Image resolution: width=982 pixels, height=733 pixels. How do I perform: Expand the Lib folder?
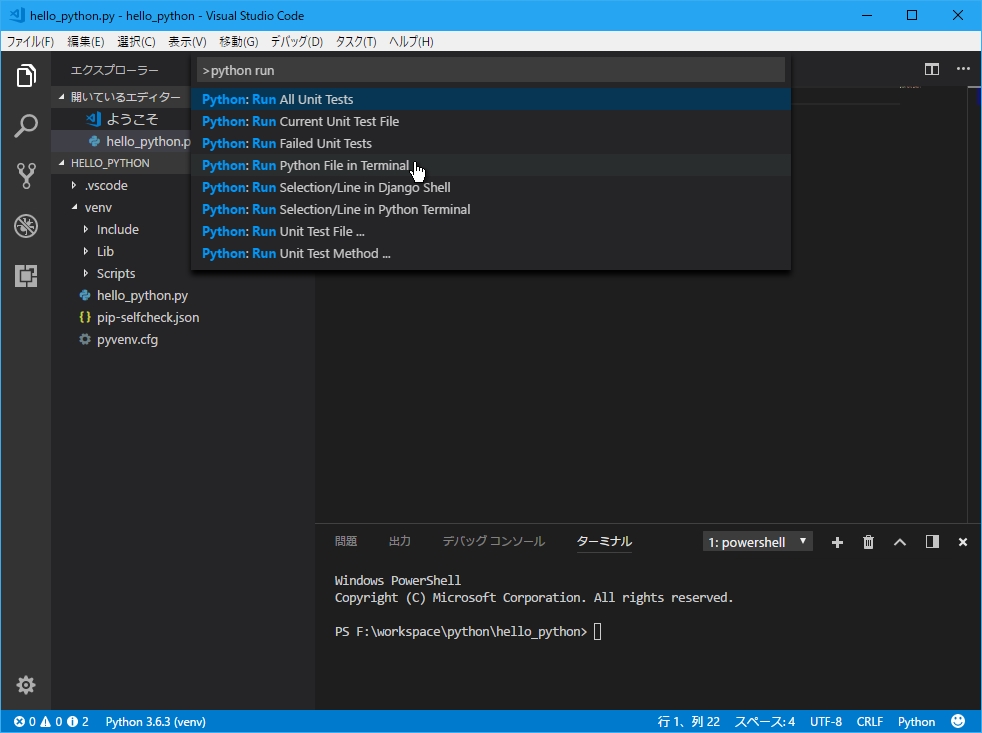(x=86, y=251)
